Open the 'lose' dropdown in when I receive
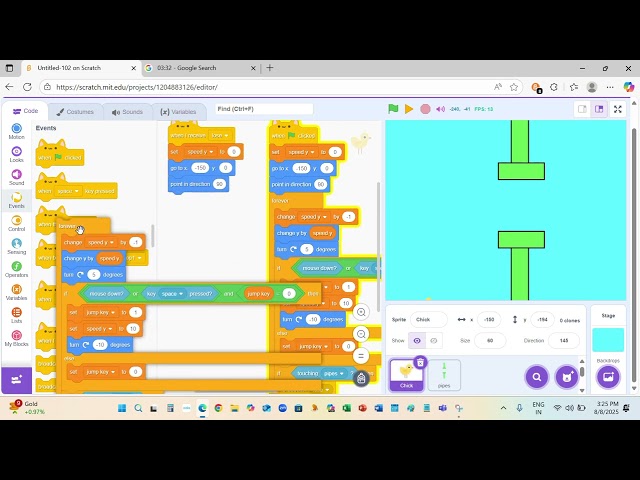640x480 pixels. tap(220, 136)
